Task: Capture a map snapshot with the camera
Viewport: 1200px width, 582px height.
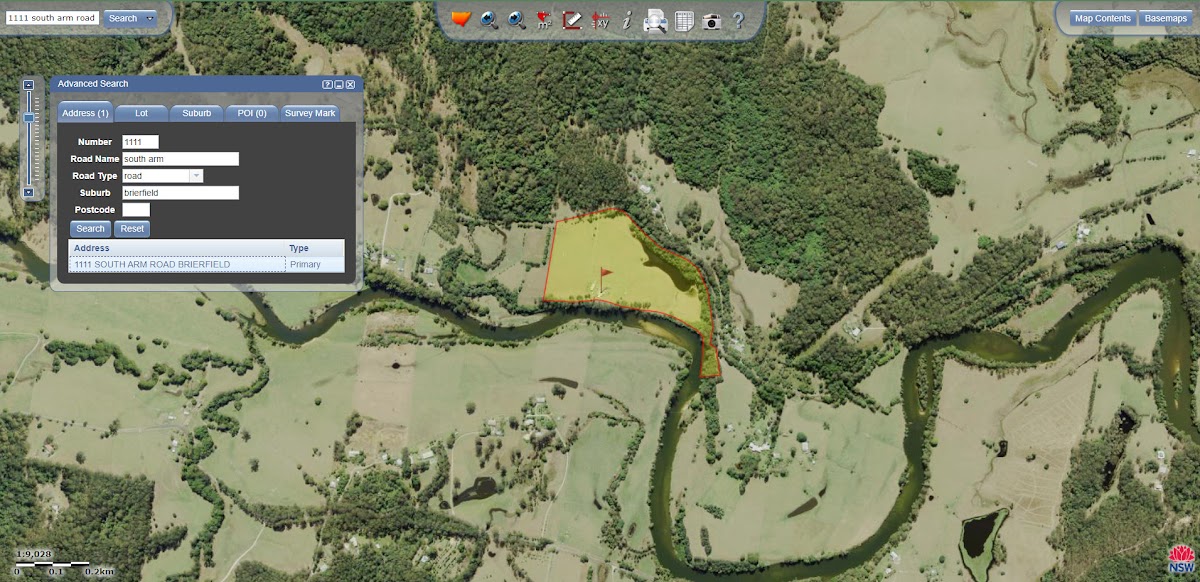Action: point(711,20)
